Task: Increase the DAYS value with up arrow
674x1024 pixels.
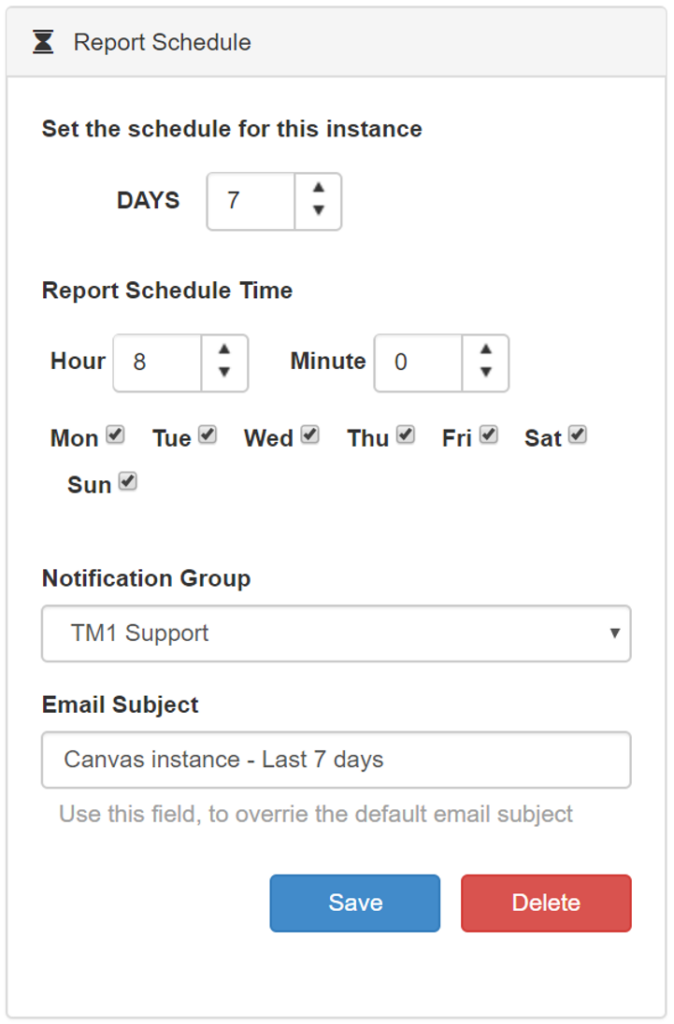Action: tap(318, 188)
